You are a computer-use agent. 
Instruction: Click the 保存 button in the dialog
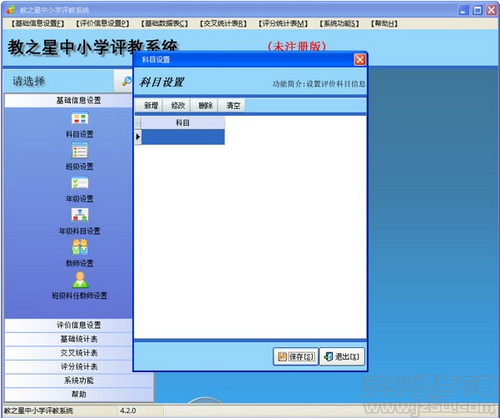click(296, 357)
